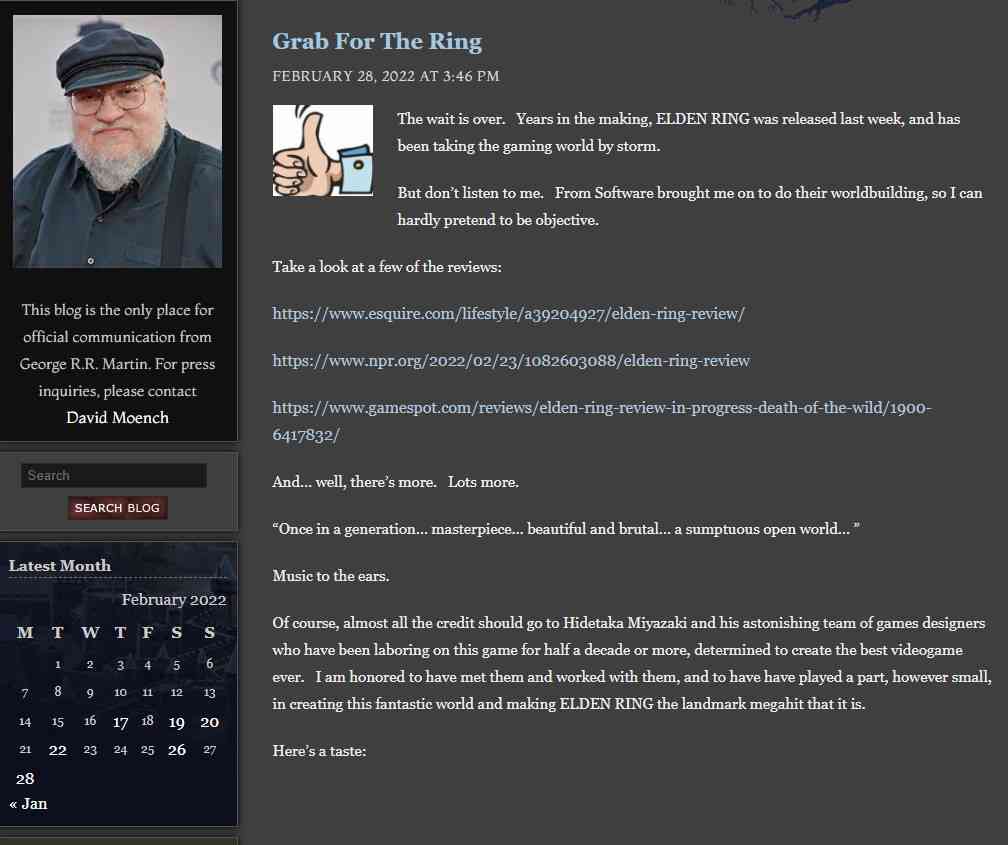Select February 26 in the calendar
This screenshot has width=1008, height=845.
177,750
